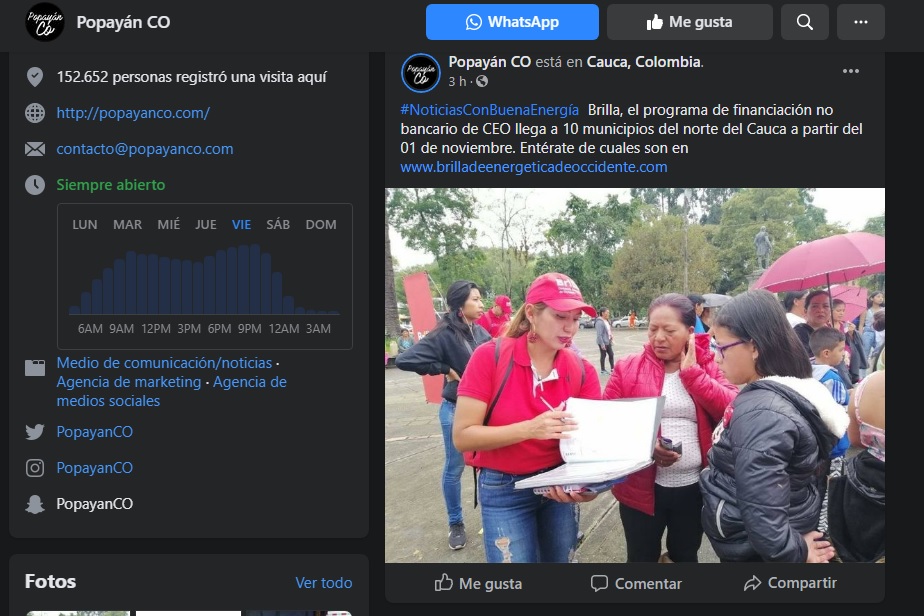The image size is (924, 616).
Task: Open the popayanco.com website link
Action: click(x=133, y=113)
